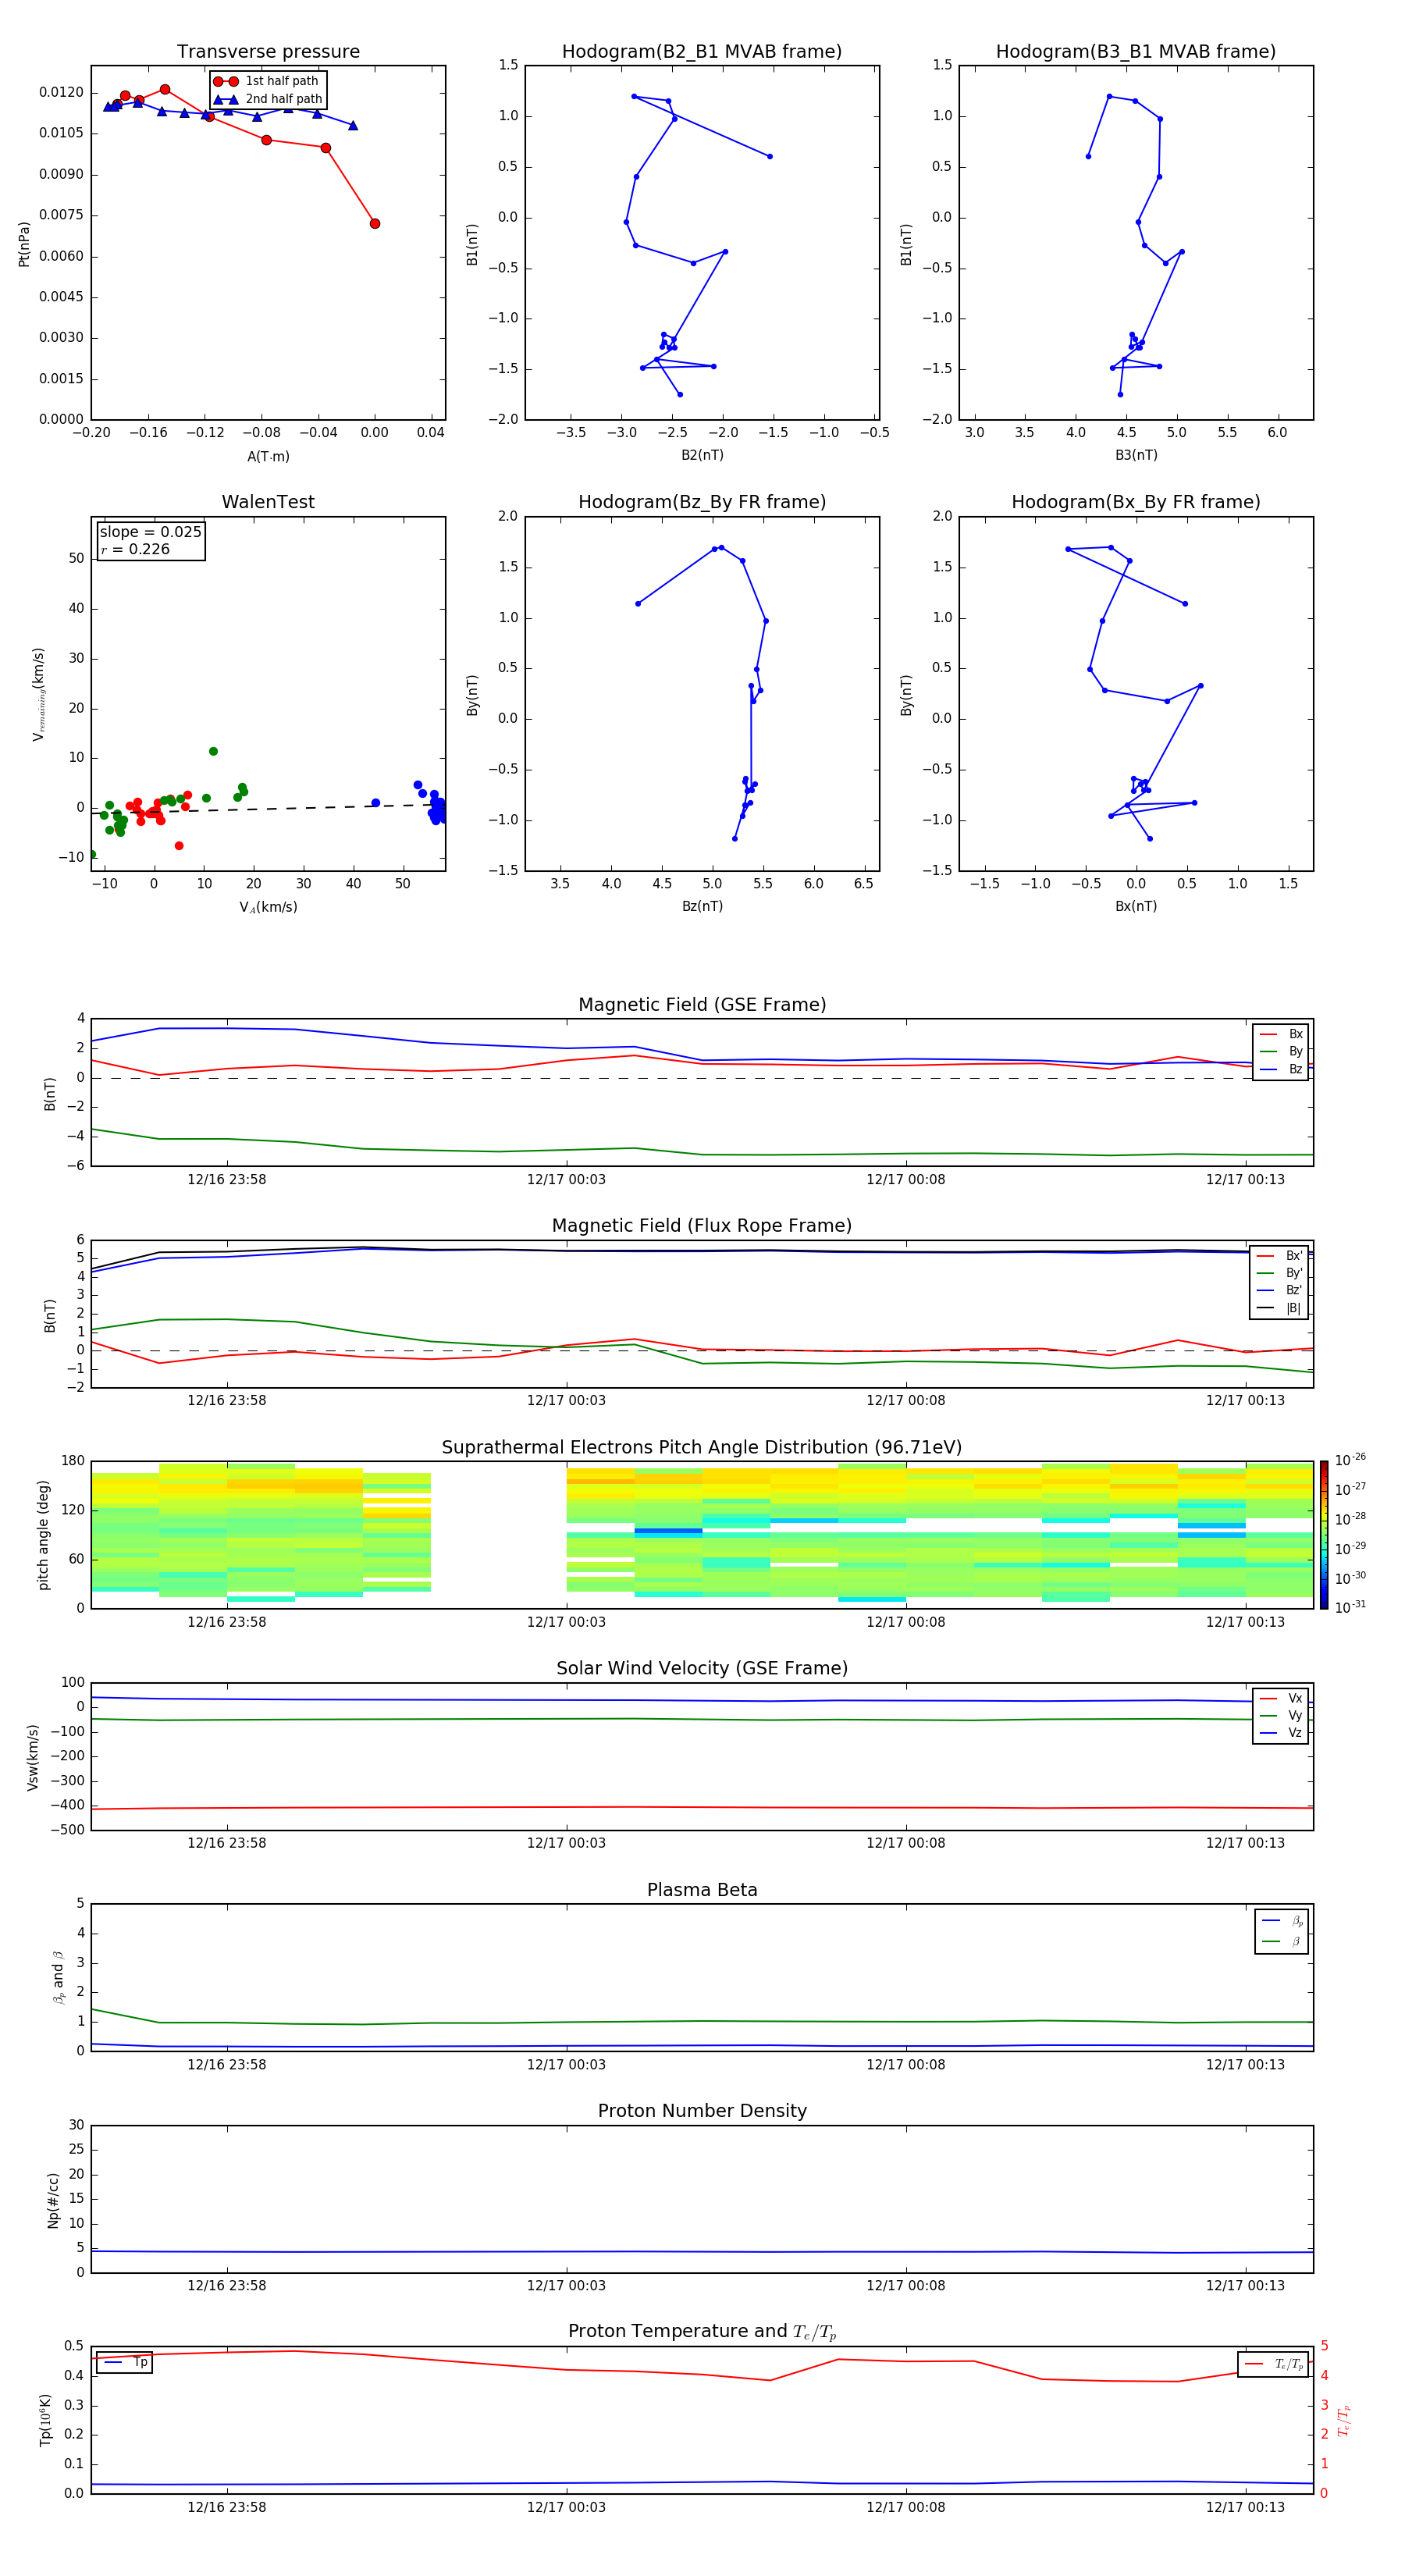Viewport: 1405px width, 2576px height.
Task: Click the 'Bx' entry in GSE legend
Action: (x=1281, y=1034)
